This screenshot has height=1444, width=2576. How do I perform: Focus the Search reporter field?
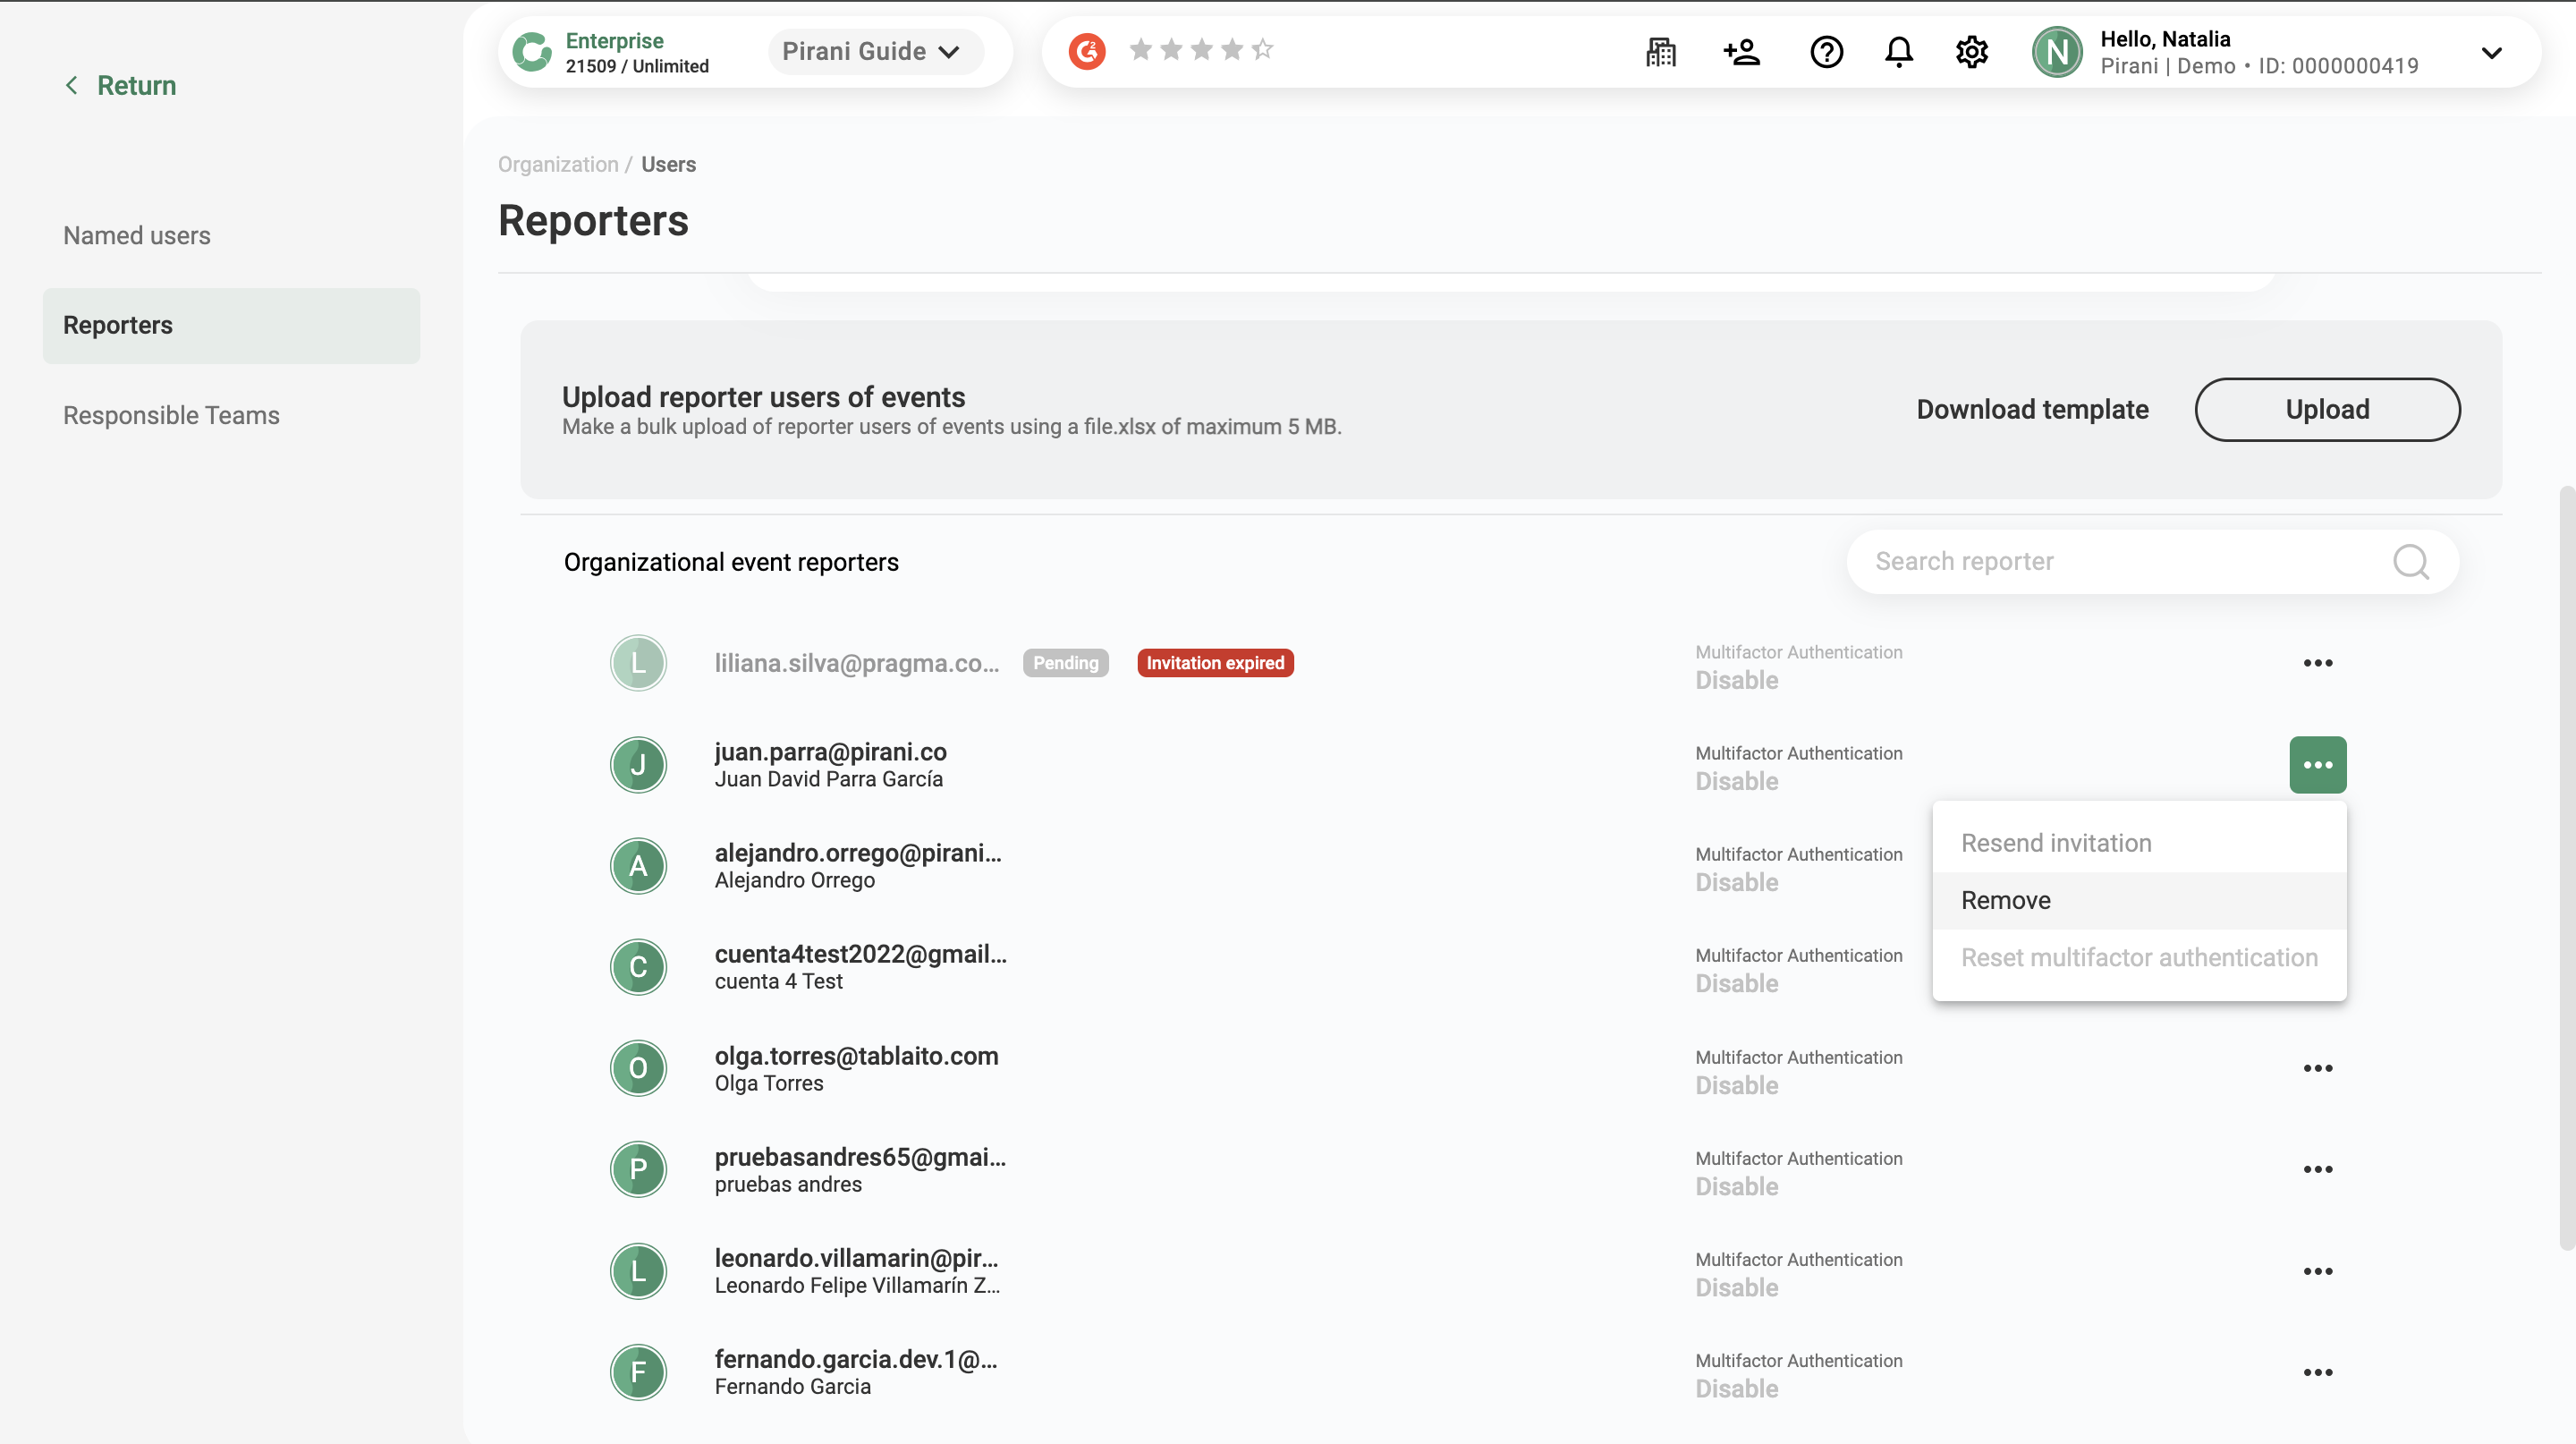(x=2152, y=562)
